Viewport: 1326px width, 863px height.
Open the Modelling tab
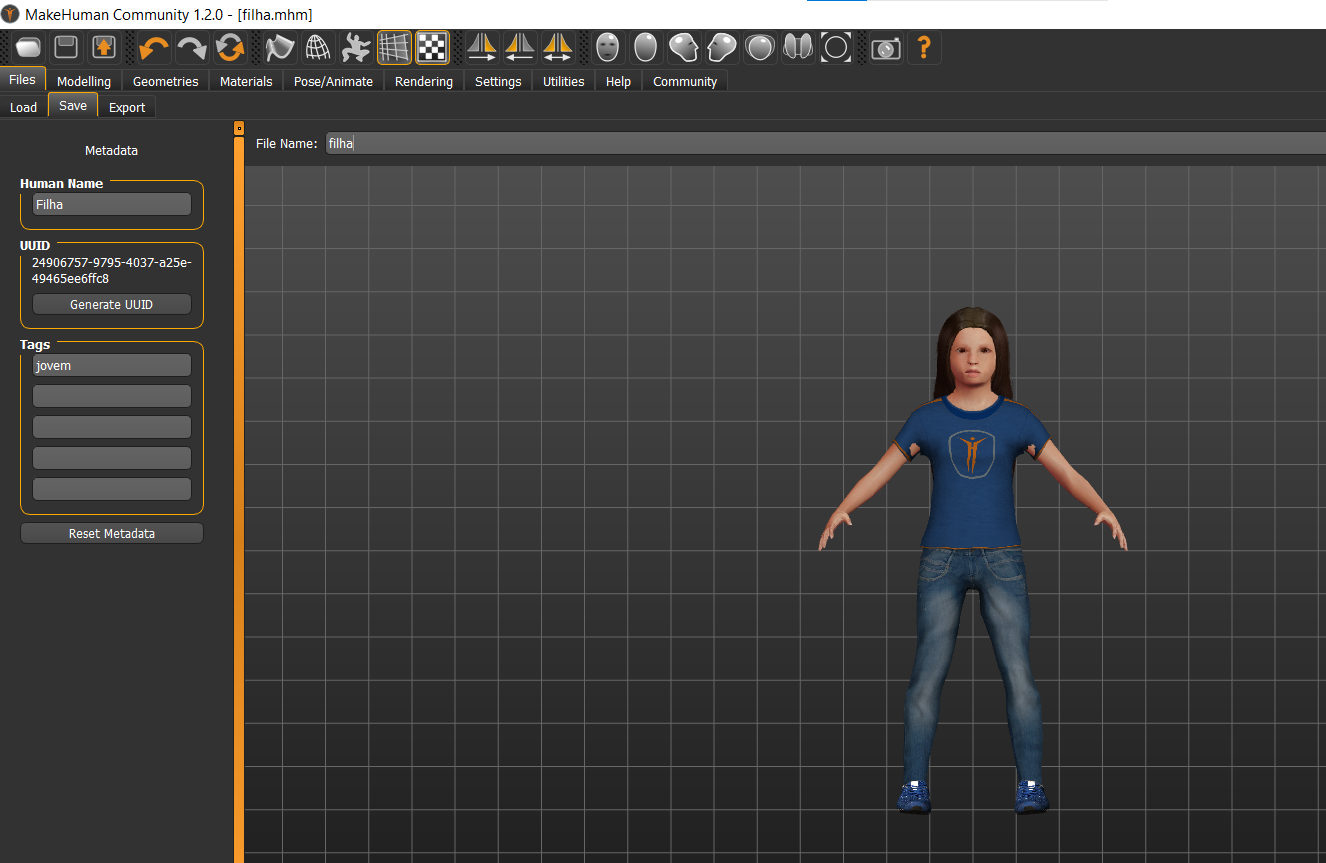point(84,81)
